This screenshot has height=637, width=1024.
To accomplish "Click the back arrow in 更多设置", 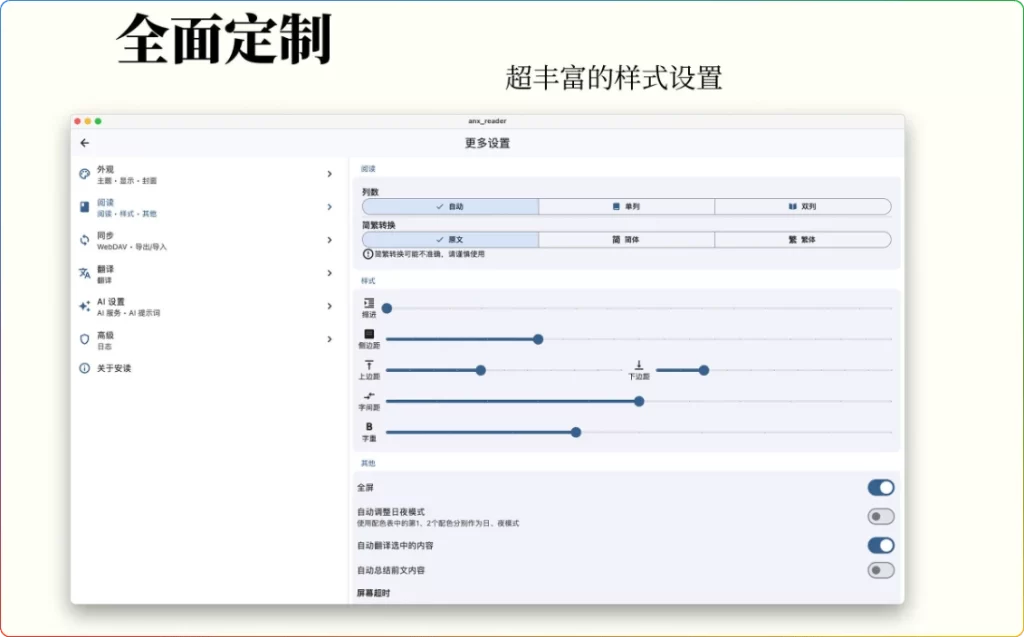I will [x=84, y=142].
